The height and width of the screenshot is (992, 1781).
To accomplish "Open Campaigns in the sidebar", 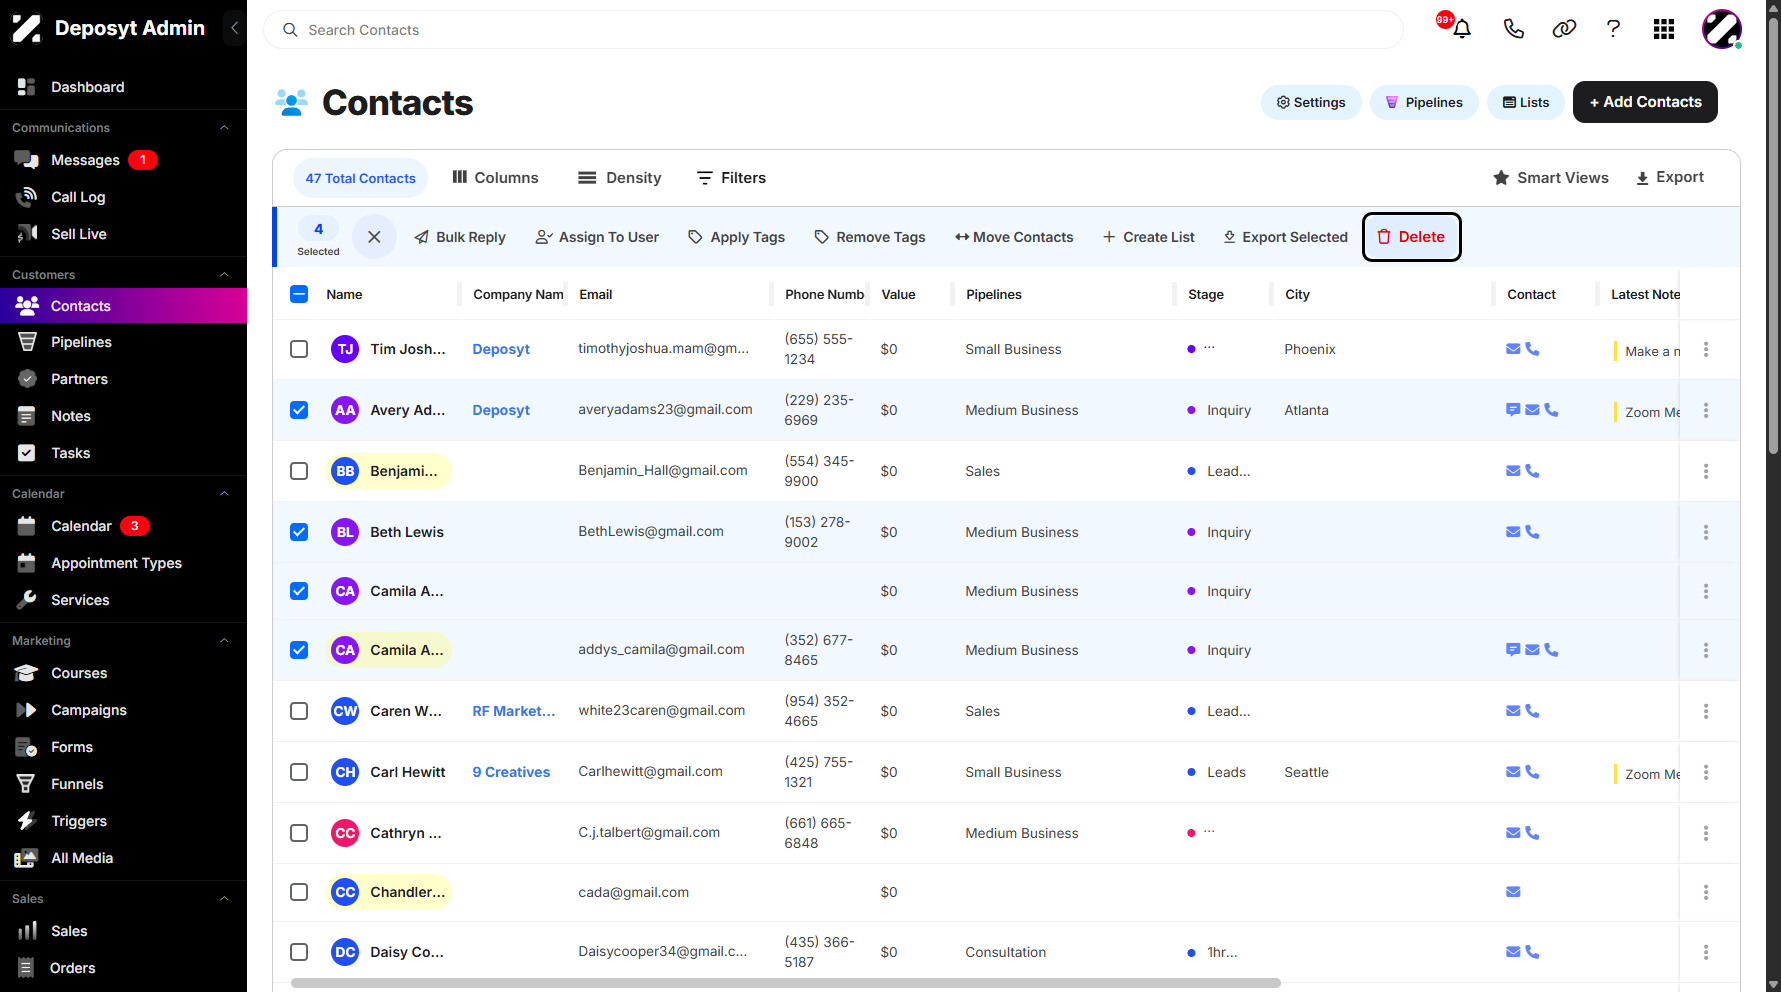I will (x=89, y=710).
